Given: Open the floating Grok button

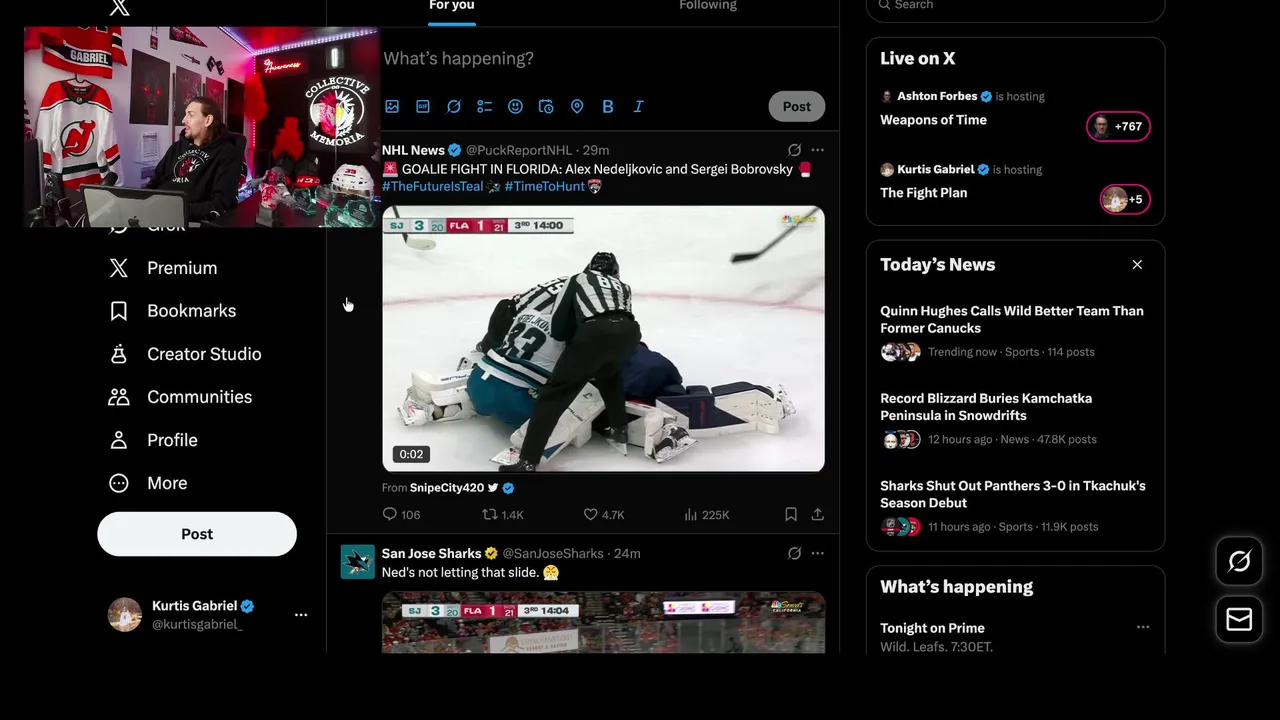Looking at the screenshot, I should [x=1239, y=562].
